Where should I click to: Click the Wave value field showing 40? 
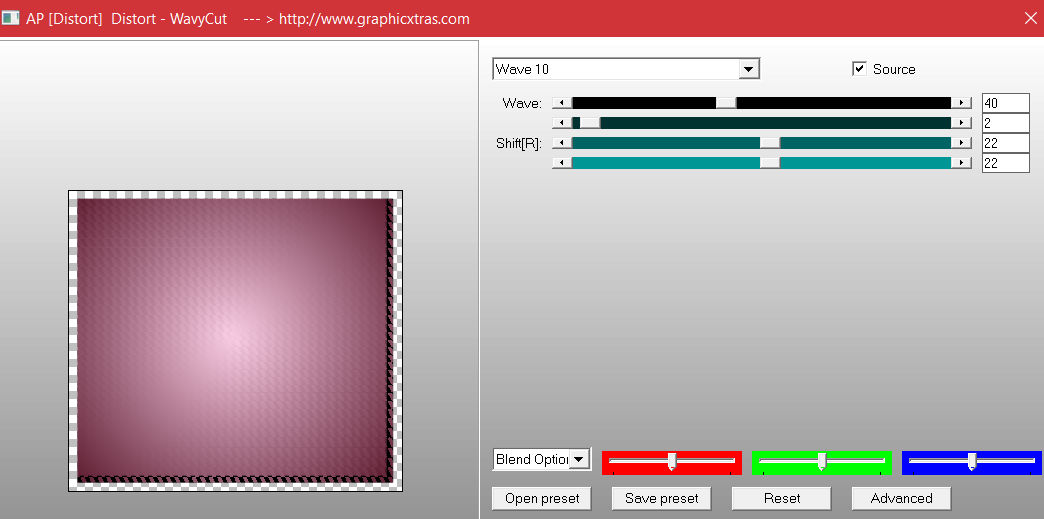coord(1005,103)
